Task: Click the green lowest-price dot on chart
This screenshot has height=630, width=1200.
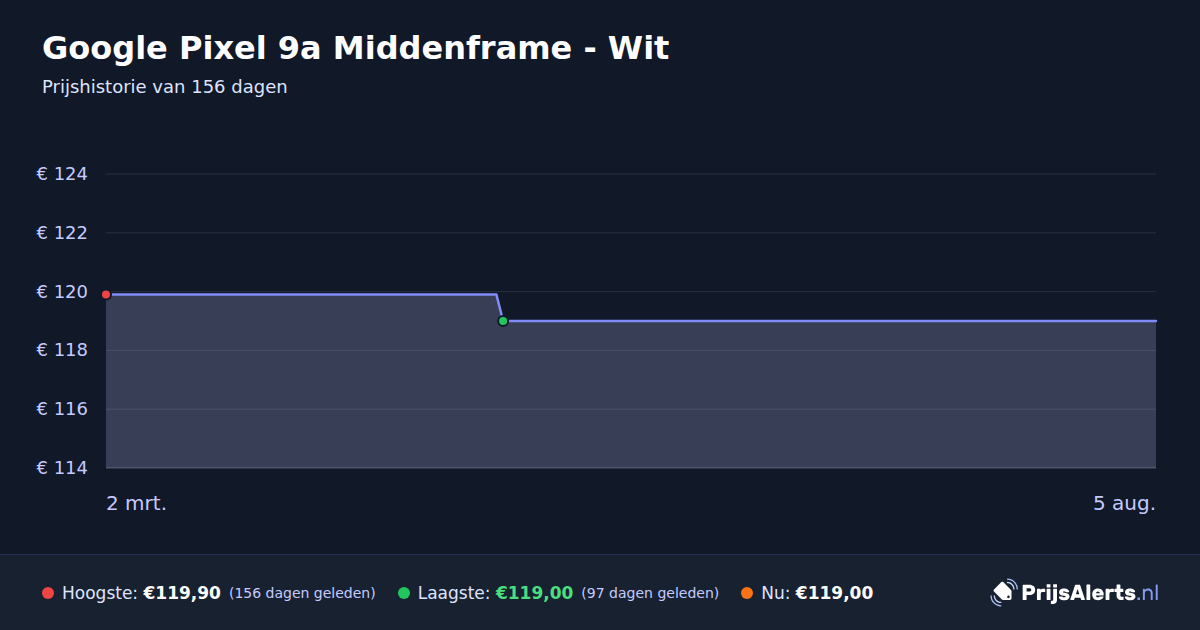Action: tap(503, 321)
